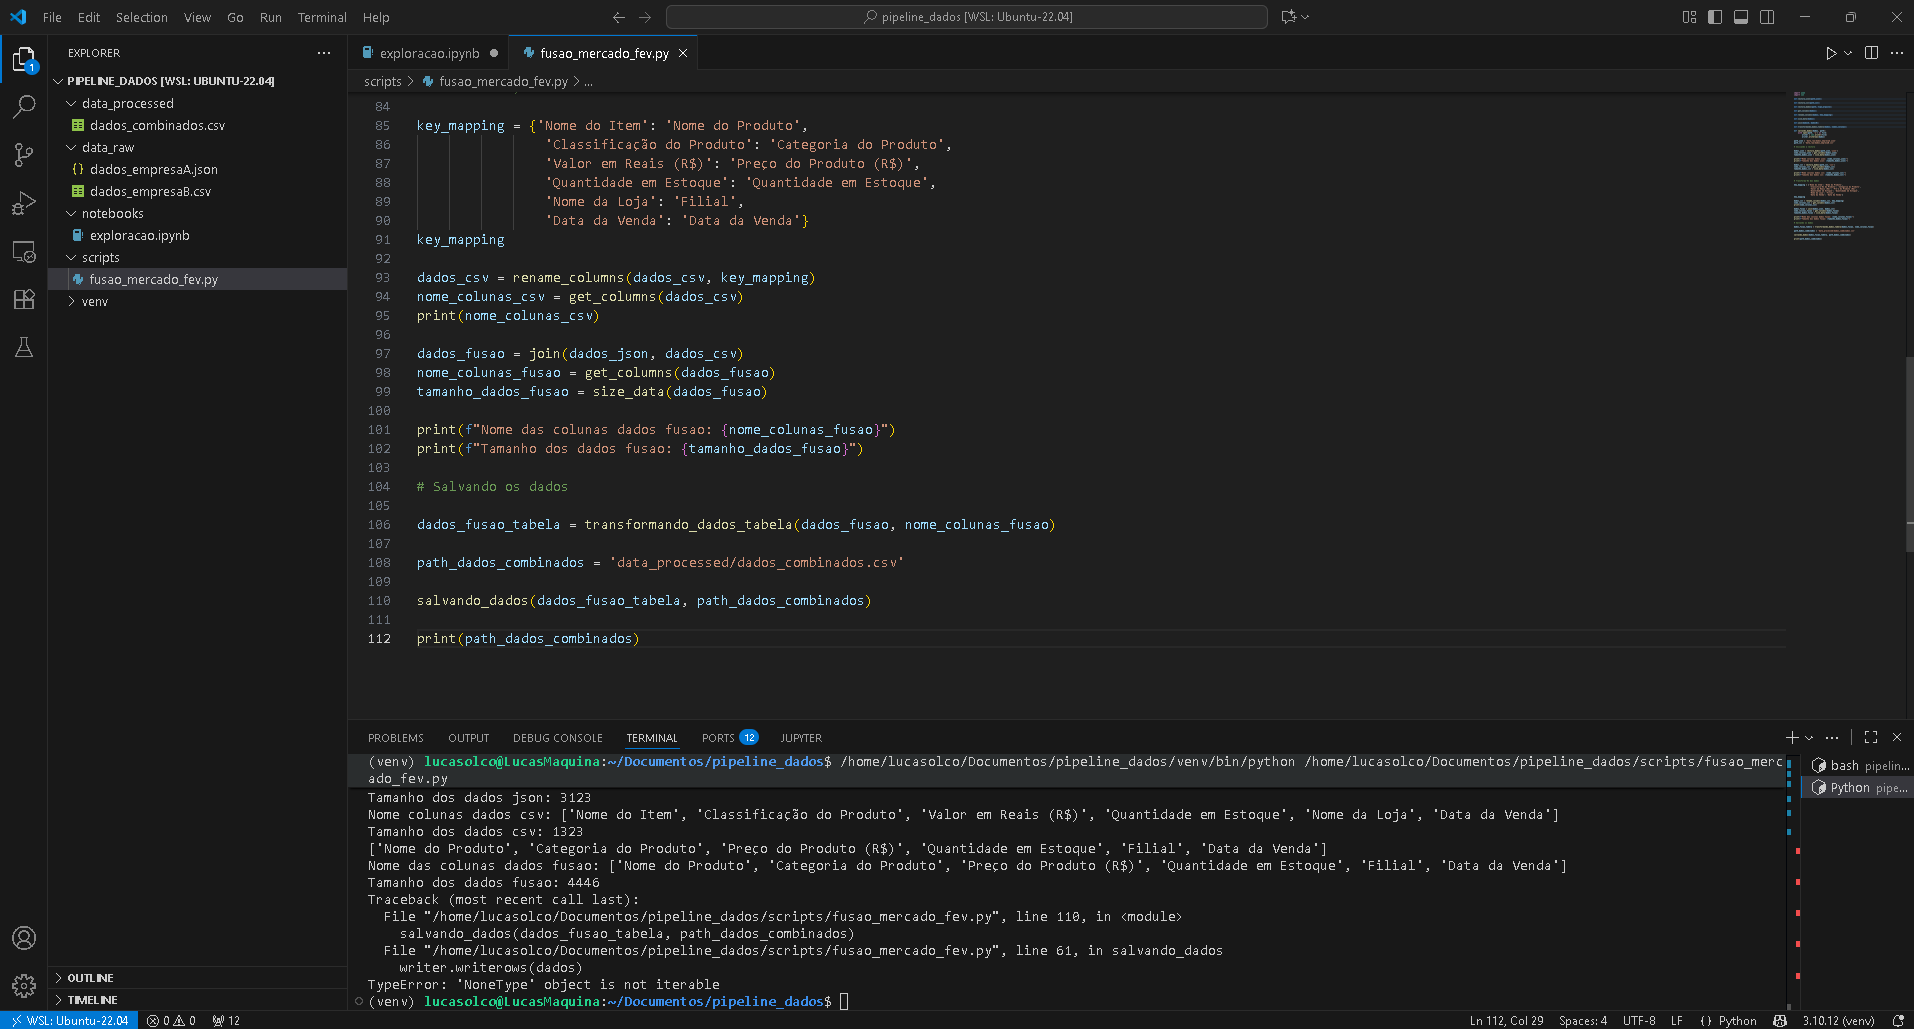Viewport: 1914px width, 1029px height.
Task: Collapse the data_processed folder
Action: point(198,103)
